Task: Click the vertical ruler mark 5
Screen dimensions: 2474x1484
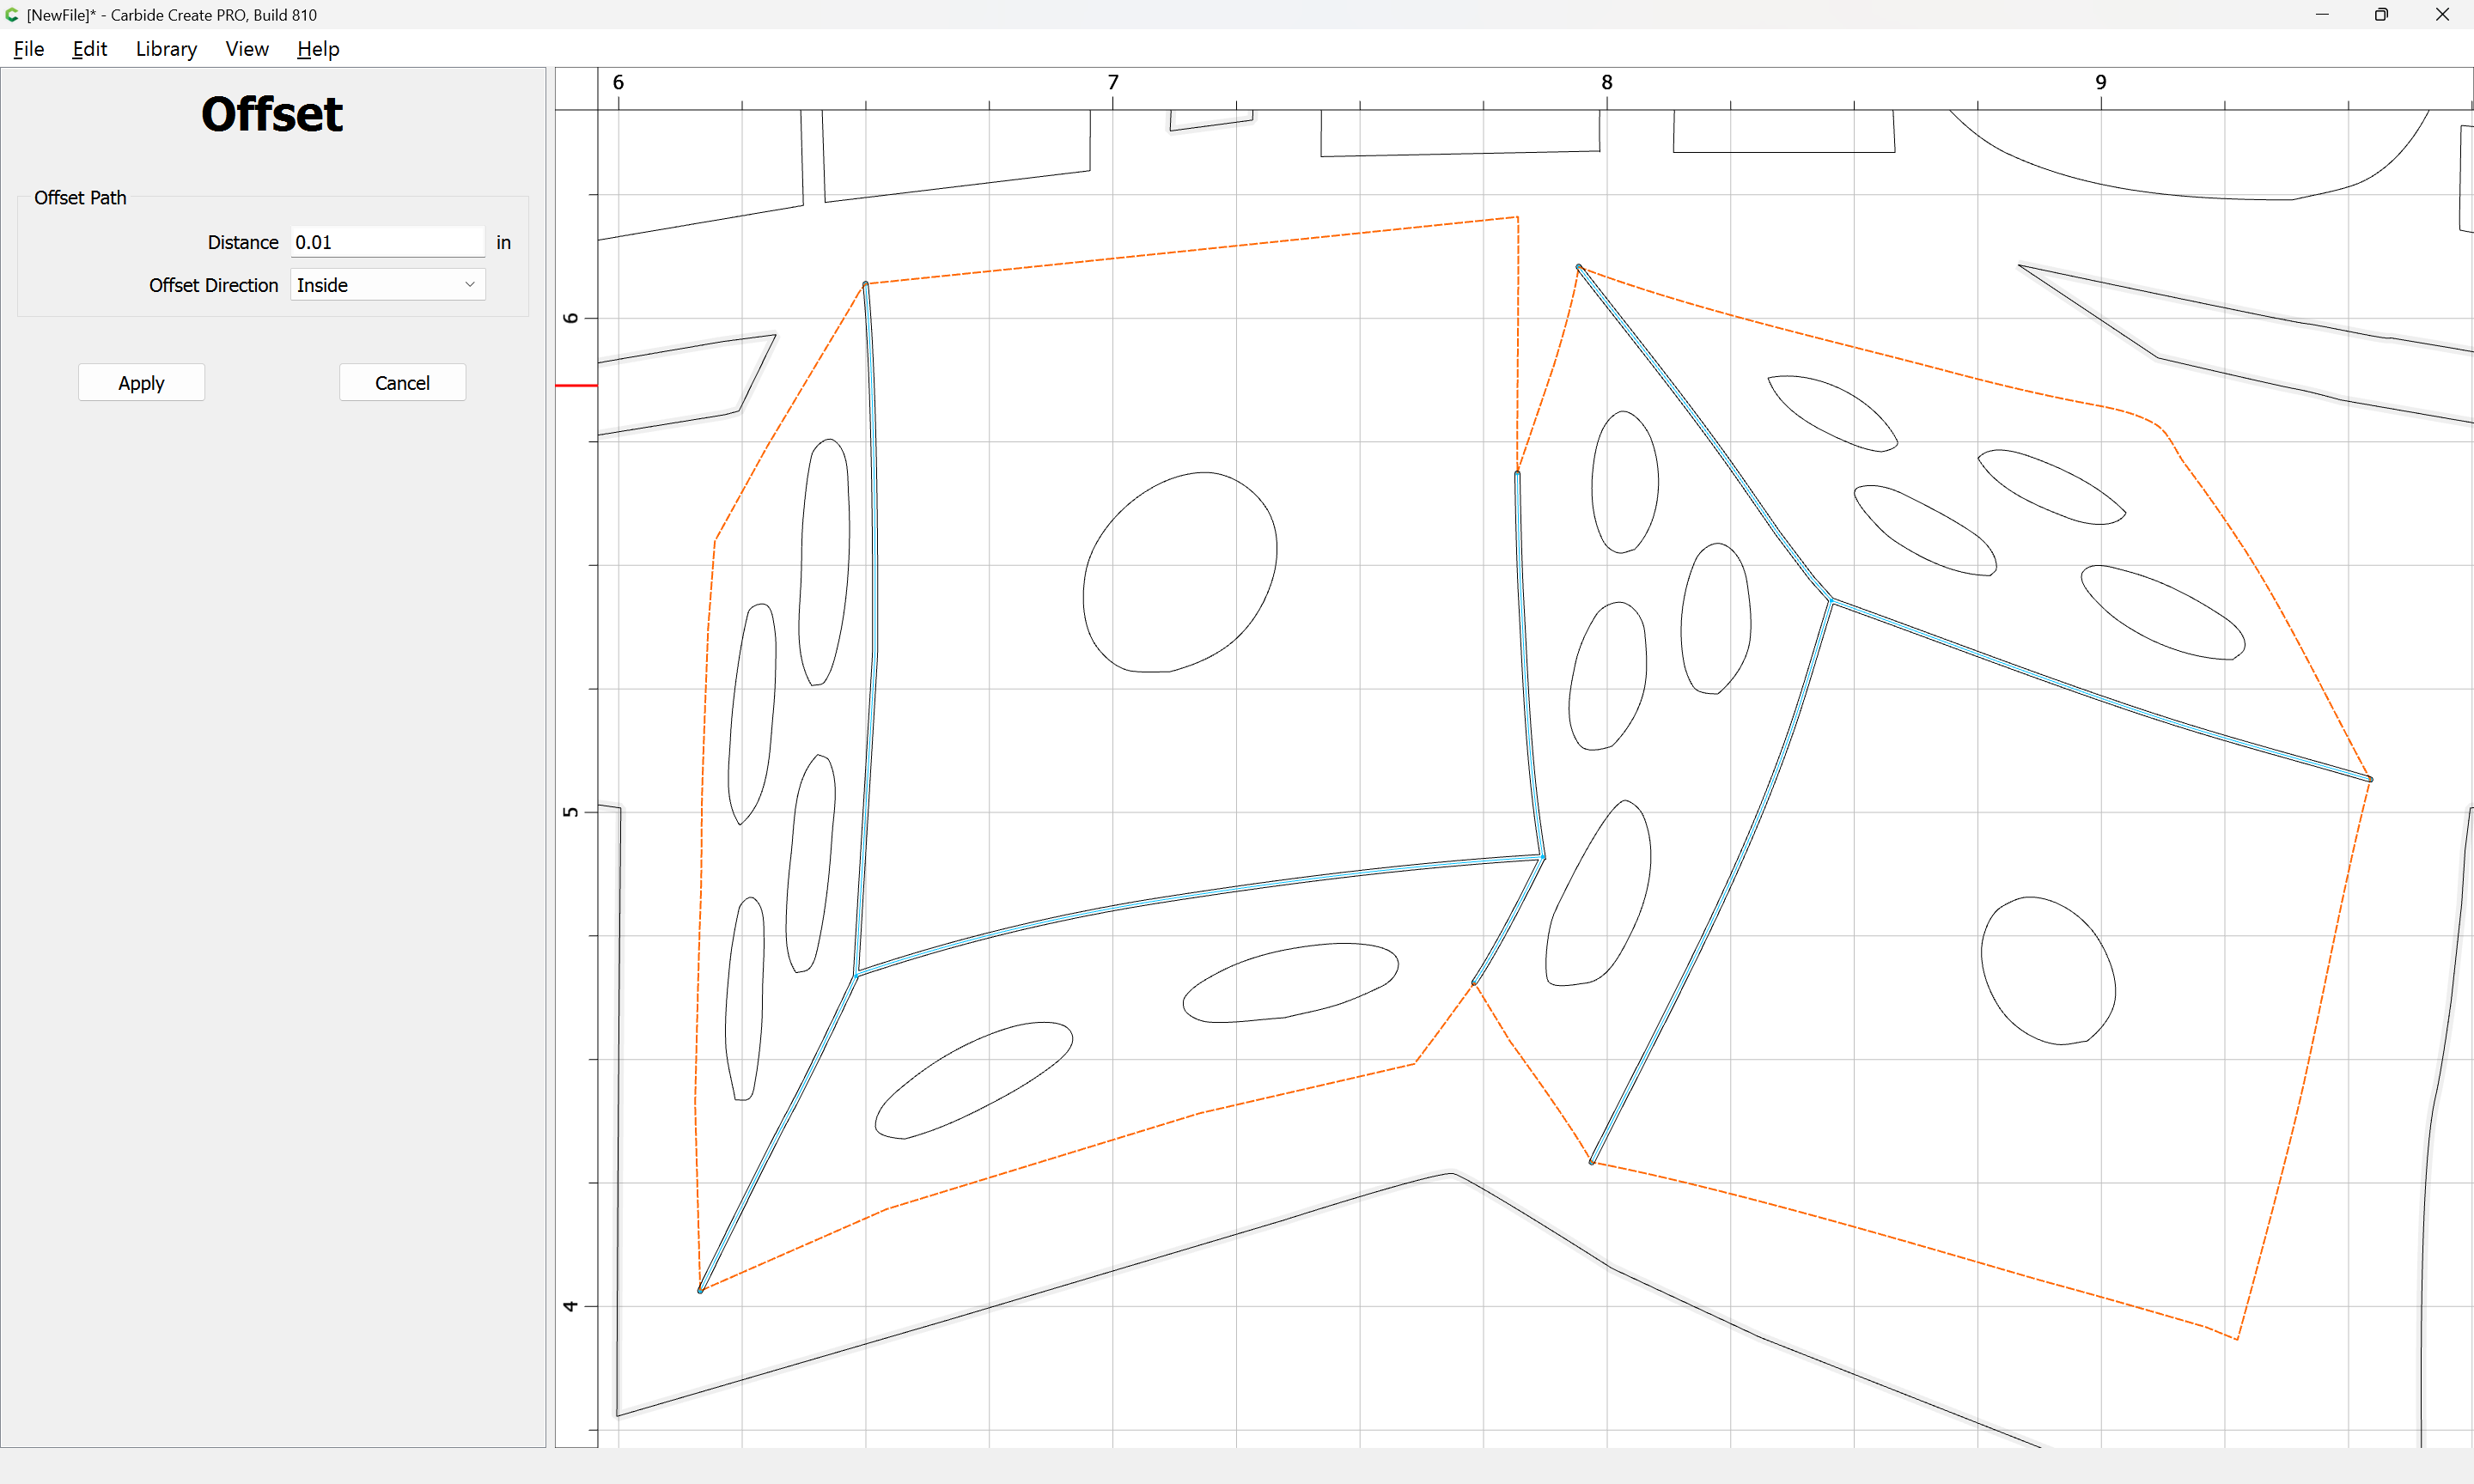Action: coord(570,812)
